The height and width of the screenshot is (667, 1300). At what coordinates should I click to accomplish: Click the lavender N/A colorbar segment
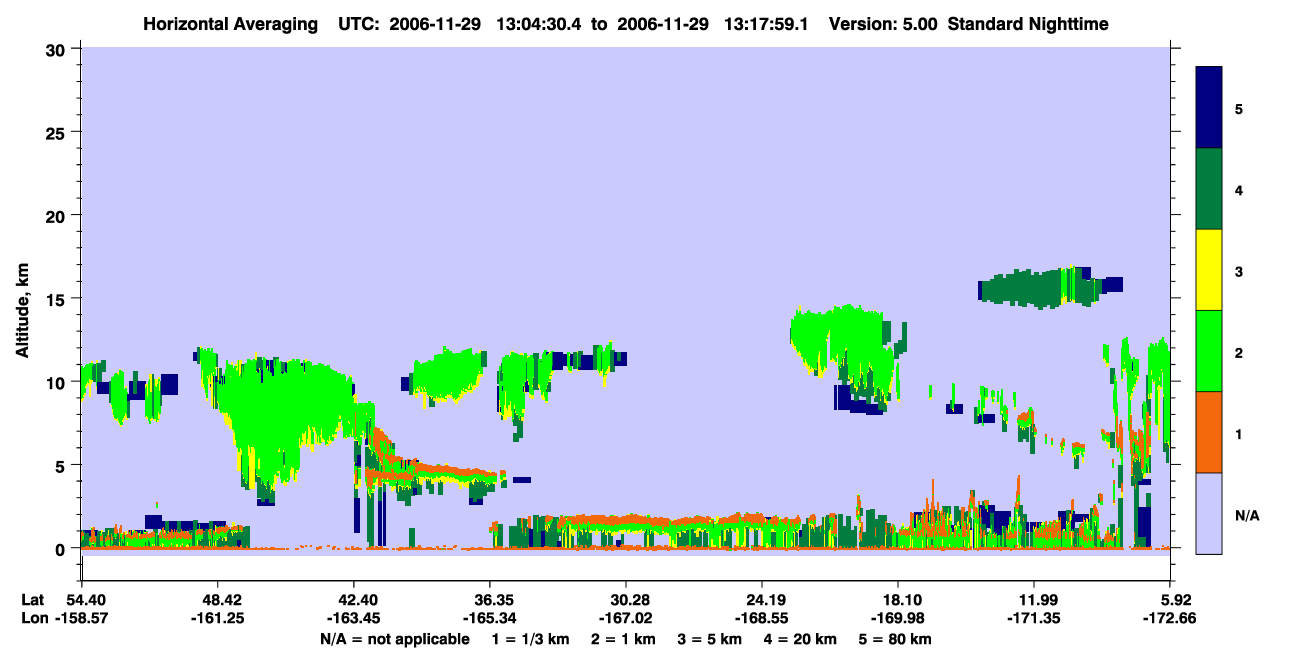coord(1209,512)
